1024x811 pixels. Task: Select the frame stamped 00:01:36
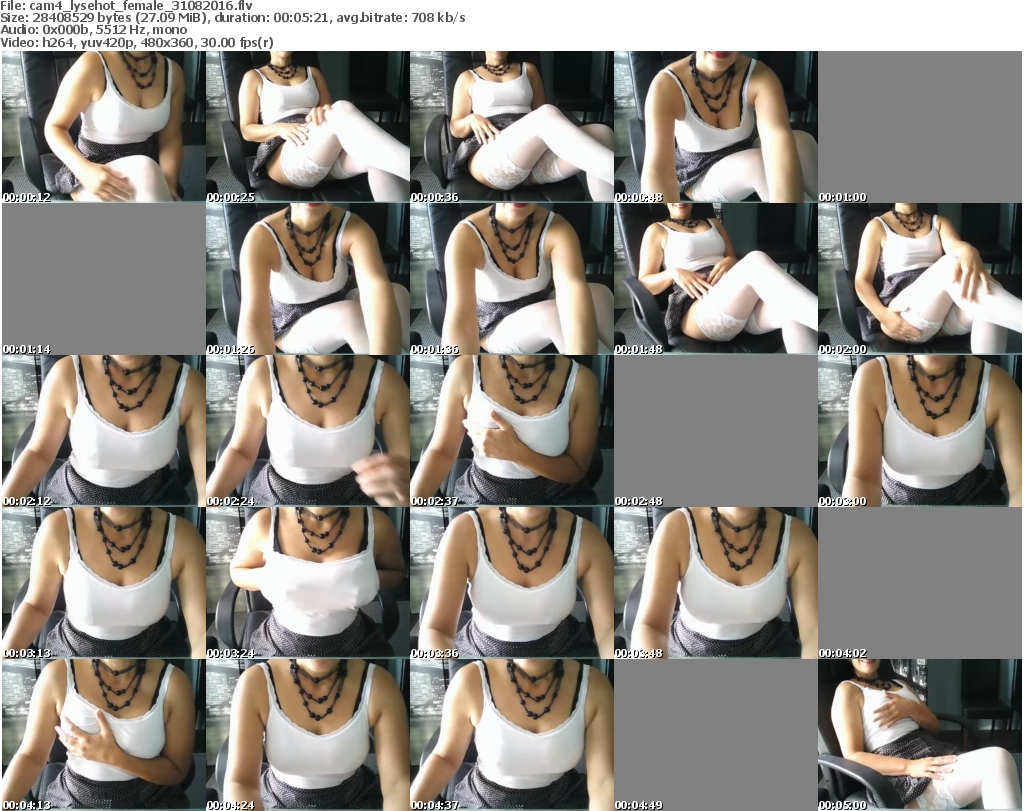(x=511, y=279)
